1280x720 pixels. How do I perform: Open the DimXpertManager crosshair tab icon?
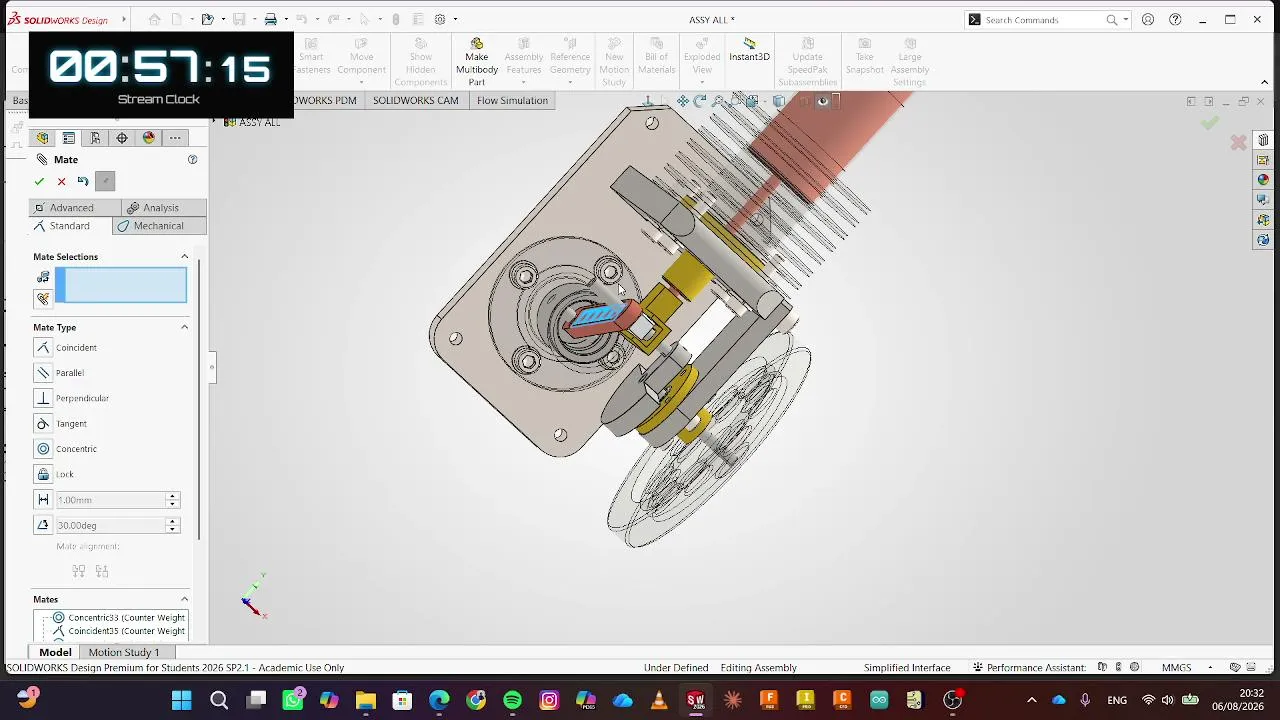(x=122, y=138)
